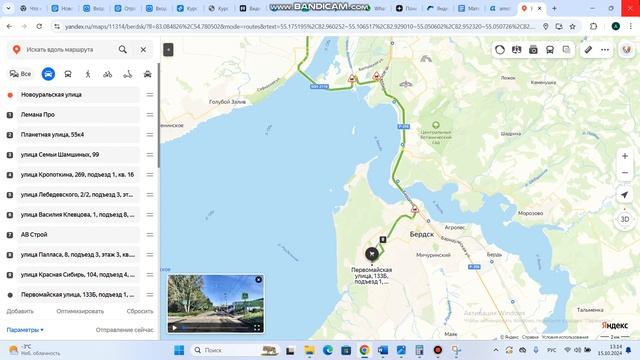
Task: Click the Бердск city label
Action: tap(422, 234)
